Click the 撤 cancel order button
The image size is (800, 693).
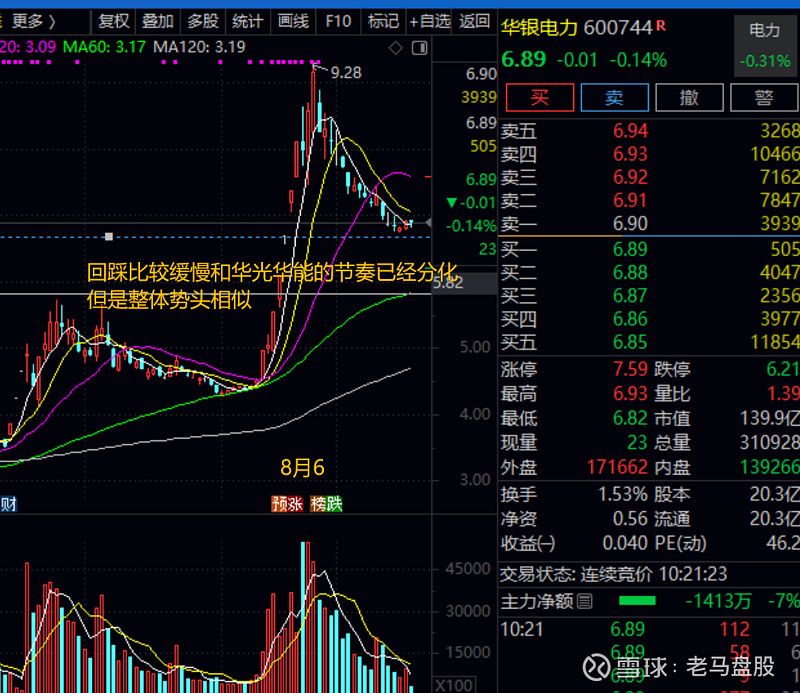(x=689, y=97)
